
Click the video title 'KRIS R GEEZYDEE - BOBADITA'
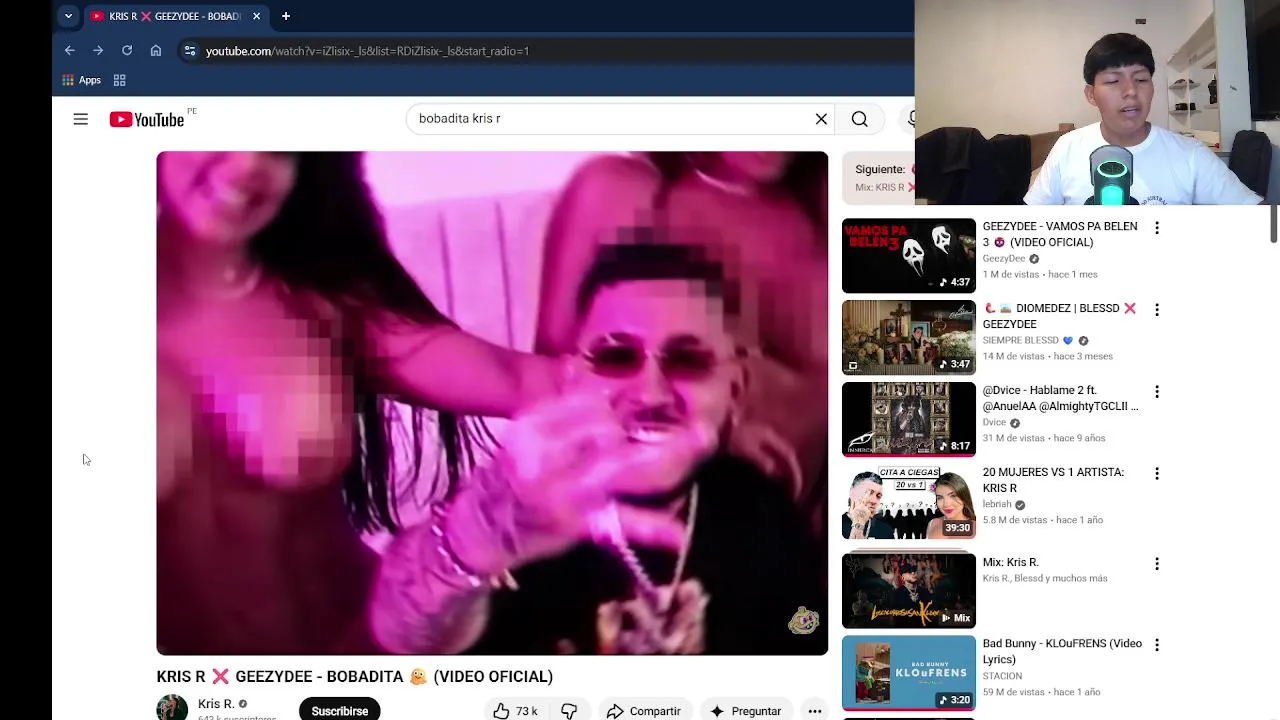pyautogui.click(x=355, y=676)
